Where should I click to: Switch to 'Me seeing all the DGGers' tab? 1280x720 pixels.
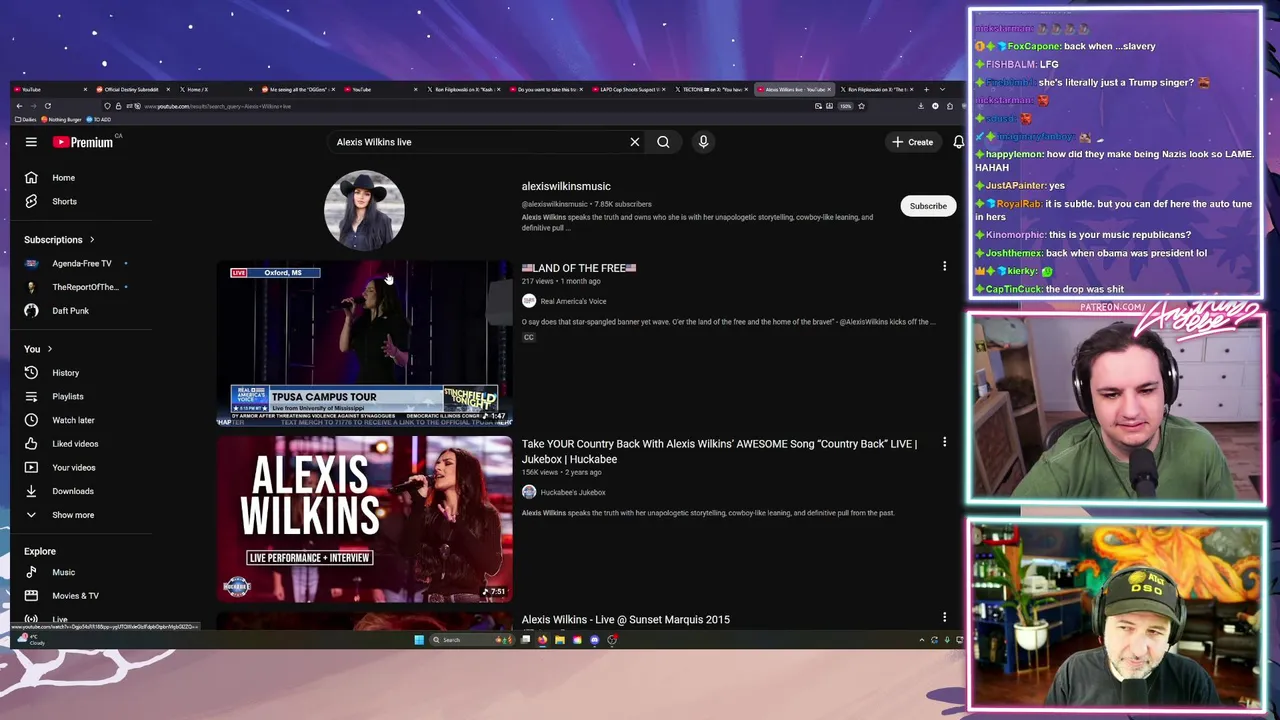coord(298,89)
